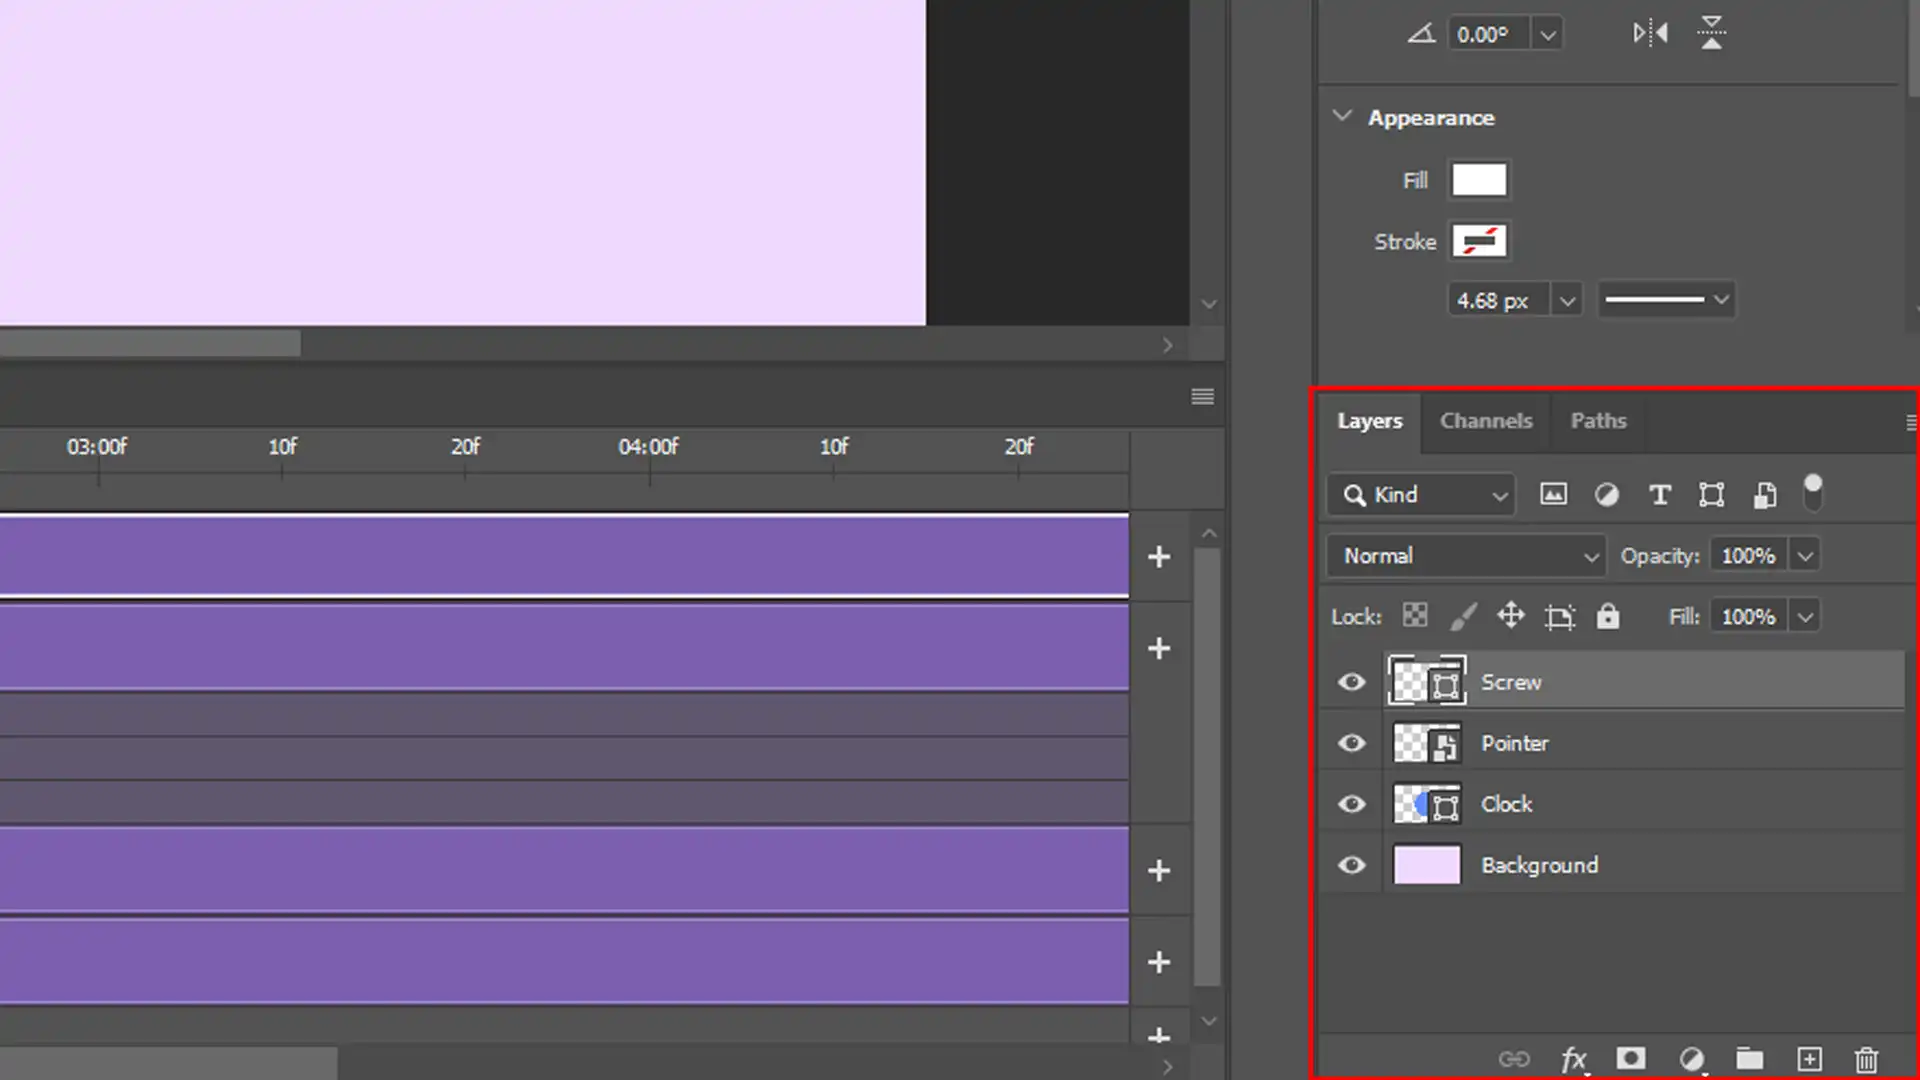Add layer mask icon
The width and height of the screenshot is (1920, 1080).
tap(1631, 1058)
